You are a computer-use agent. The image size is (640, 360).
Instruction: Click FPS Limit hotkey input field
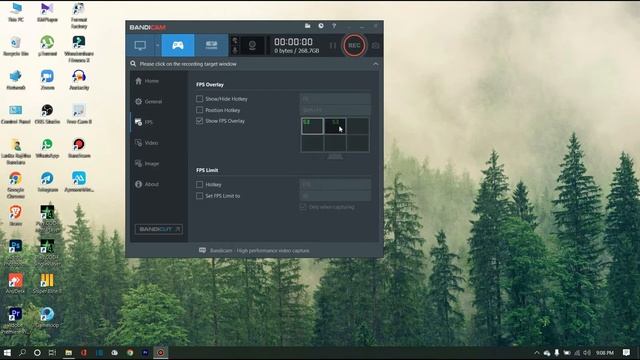tap(335, 184)
